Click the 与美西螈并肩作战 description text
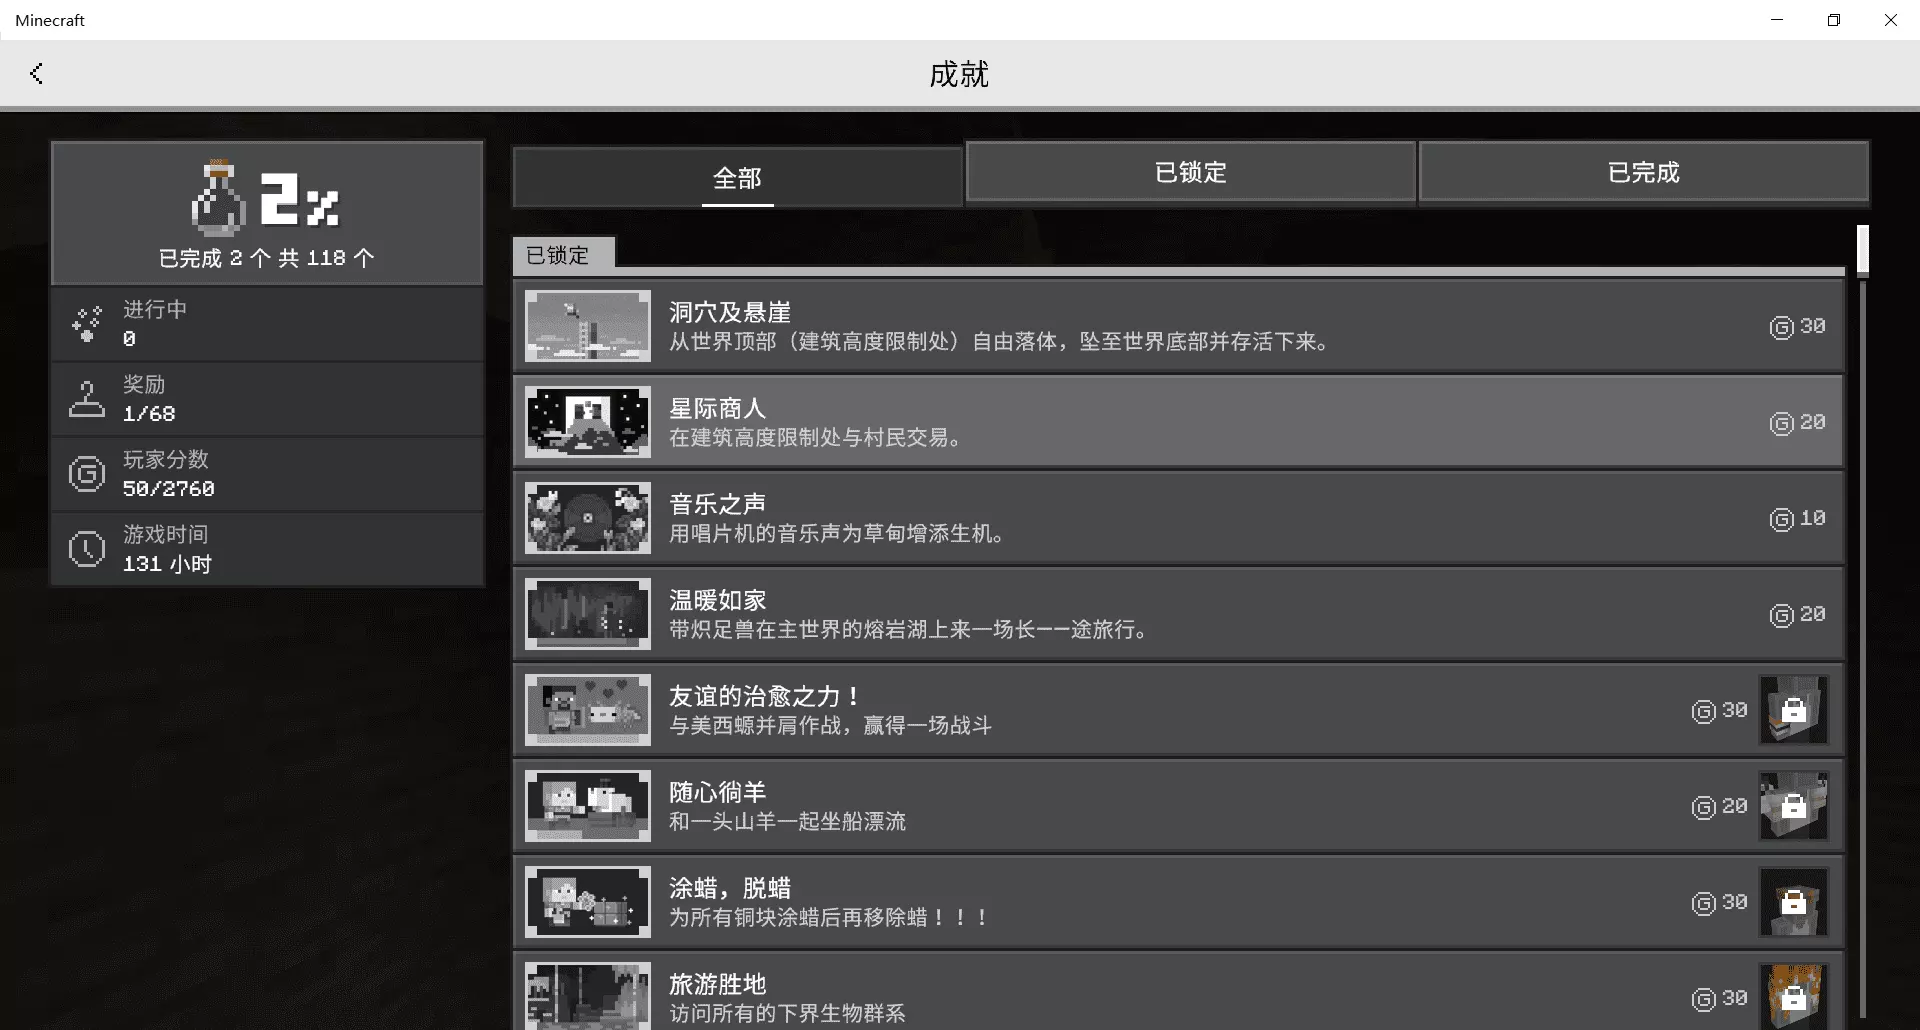 830,725
